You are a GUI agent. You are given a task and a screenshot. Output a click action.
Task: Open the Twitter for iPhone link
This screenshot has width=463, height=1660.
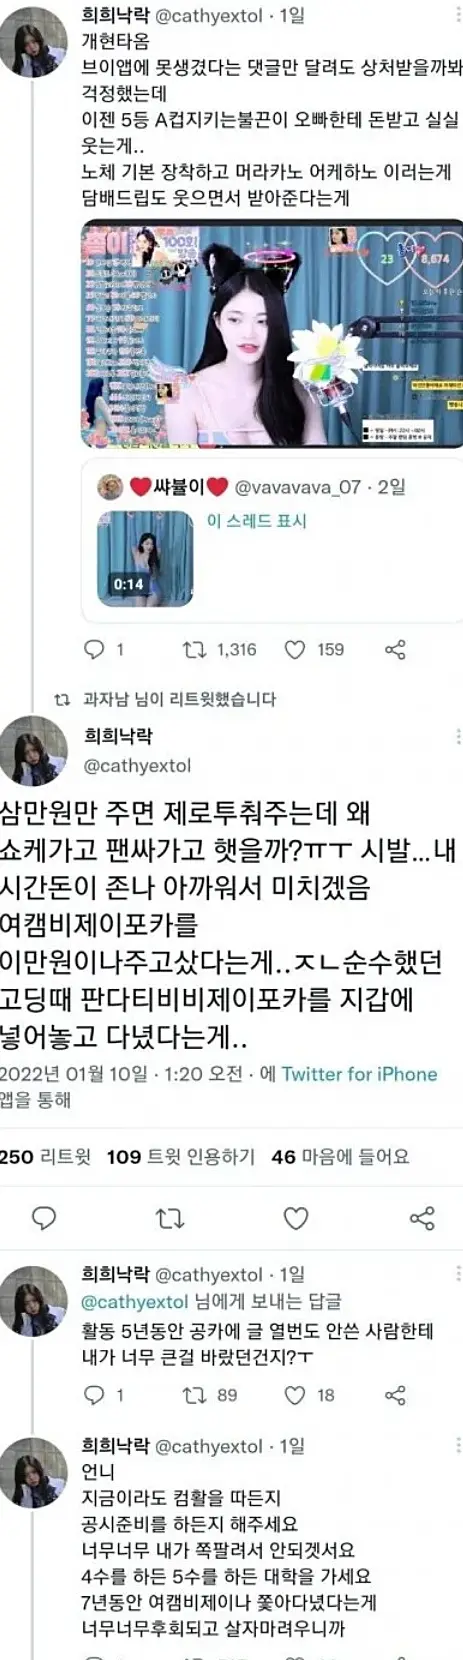[x=359, y=1074]
